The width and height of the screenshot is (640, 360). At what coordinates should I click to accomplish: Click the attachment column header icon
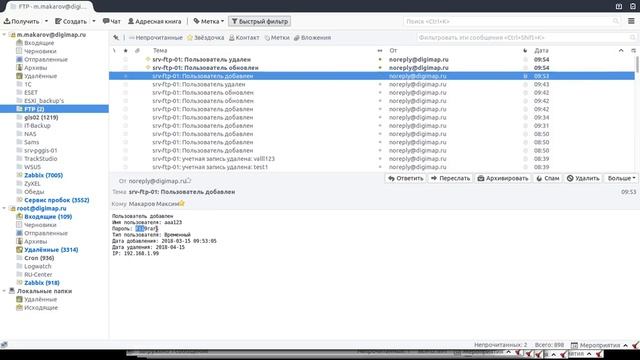tap(137, 51)
